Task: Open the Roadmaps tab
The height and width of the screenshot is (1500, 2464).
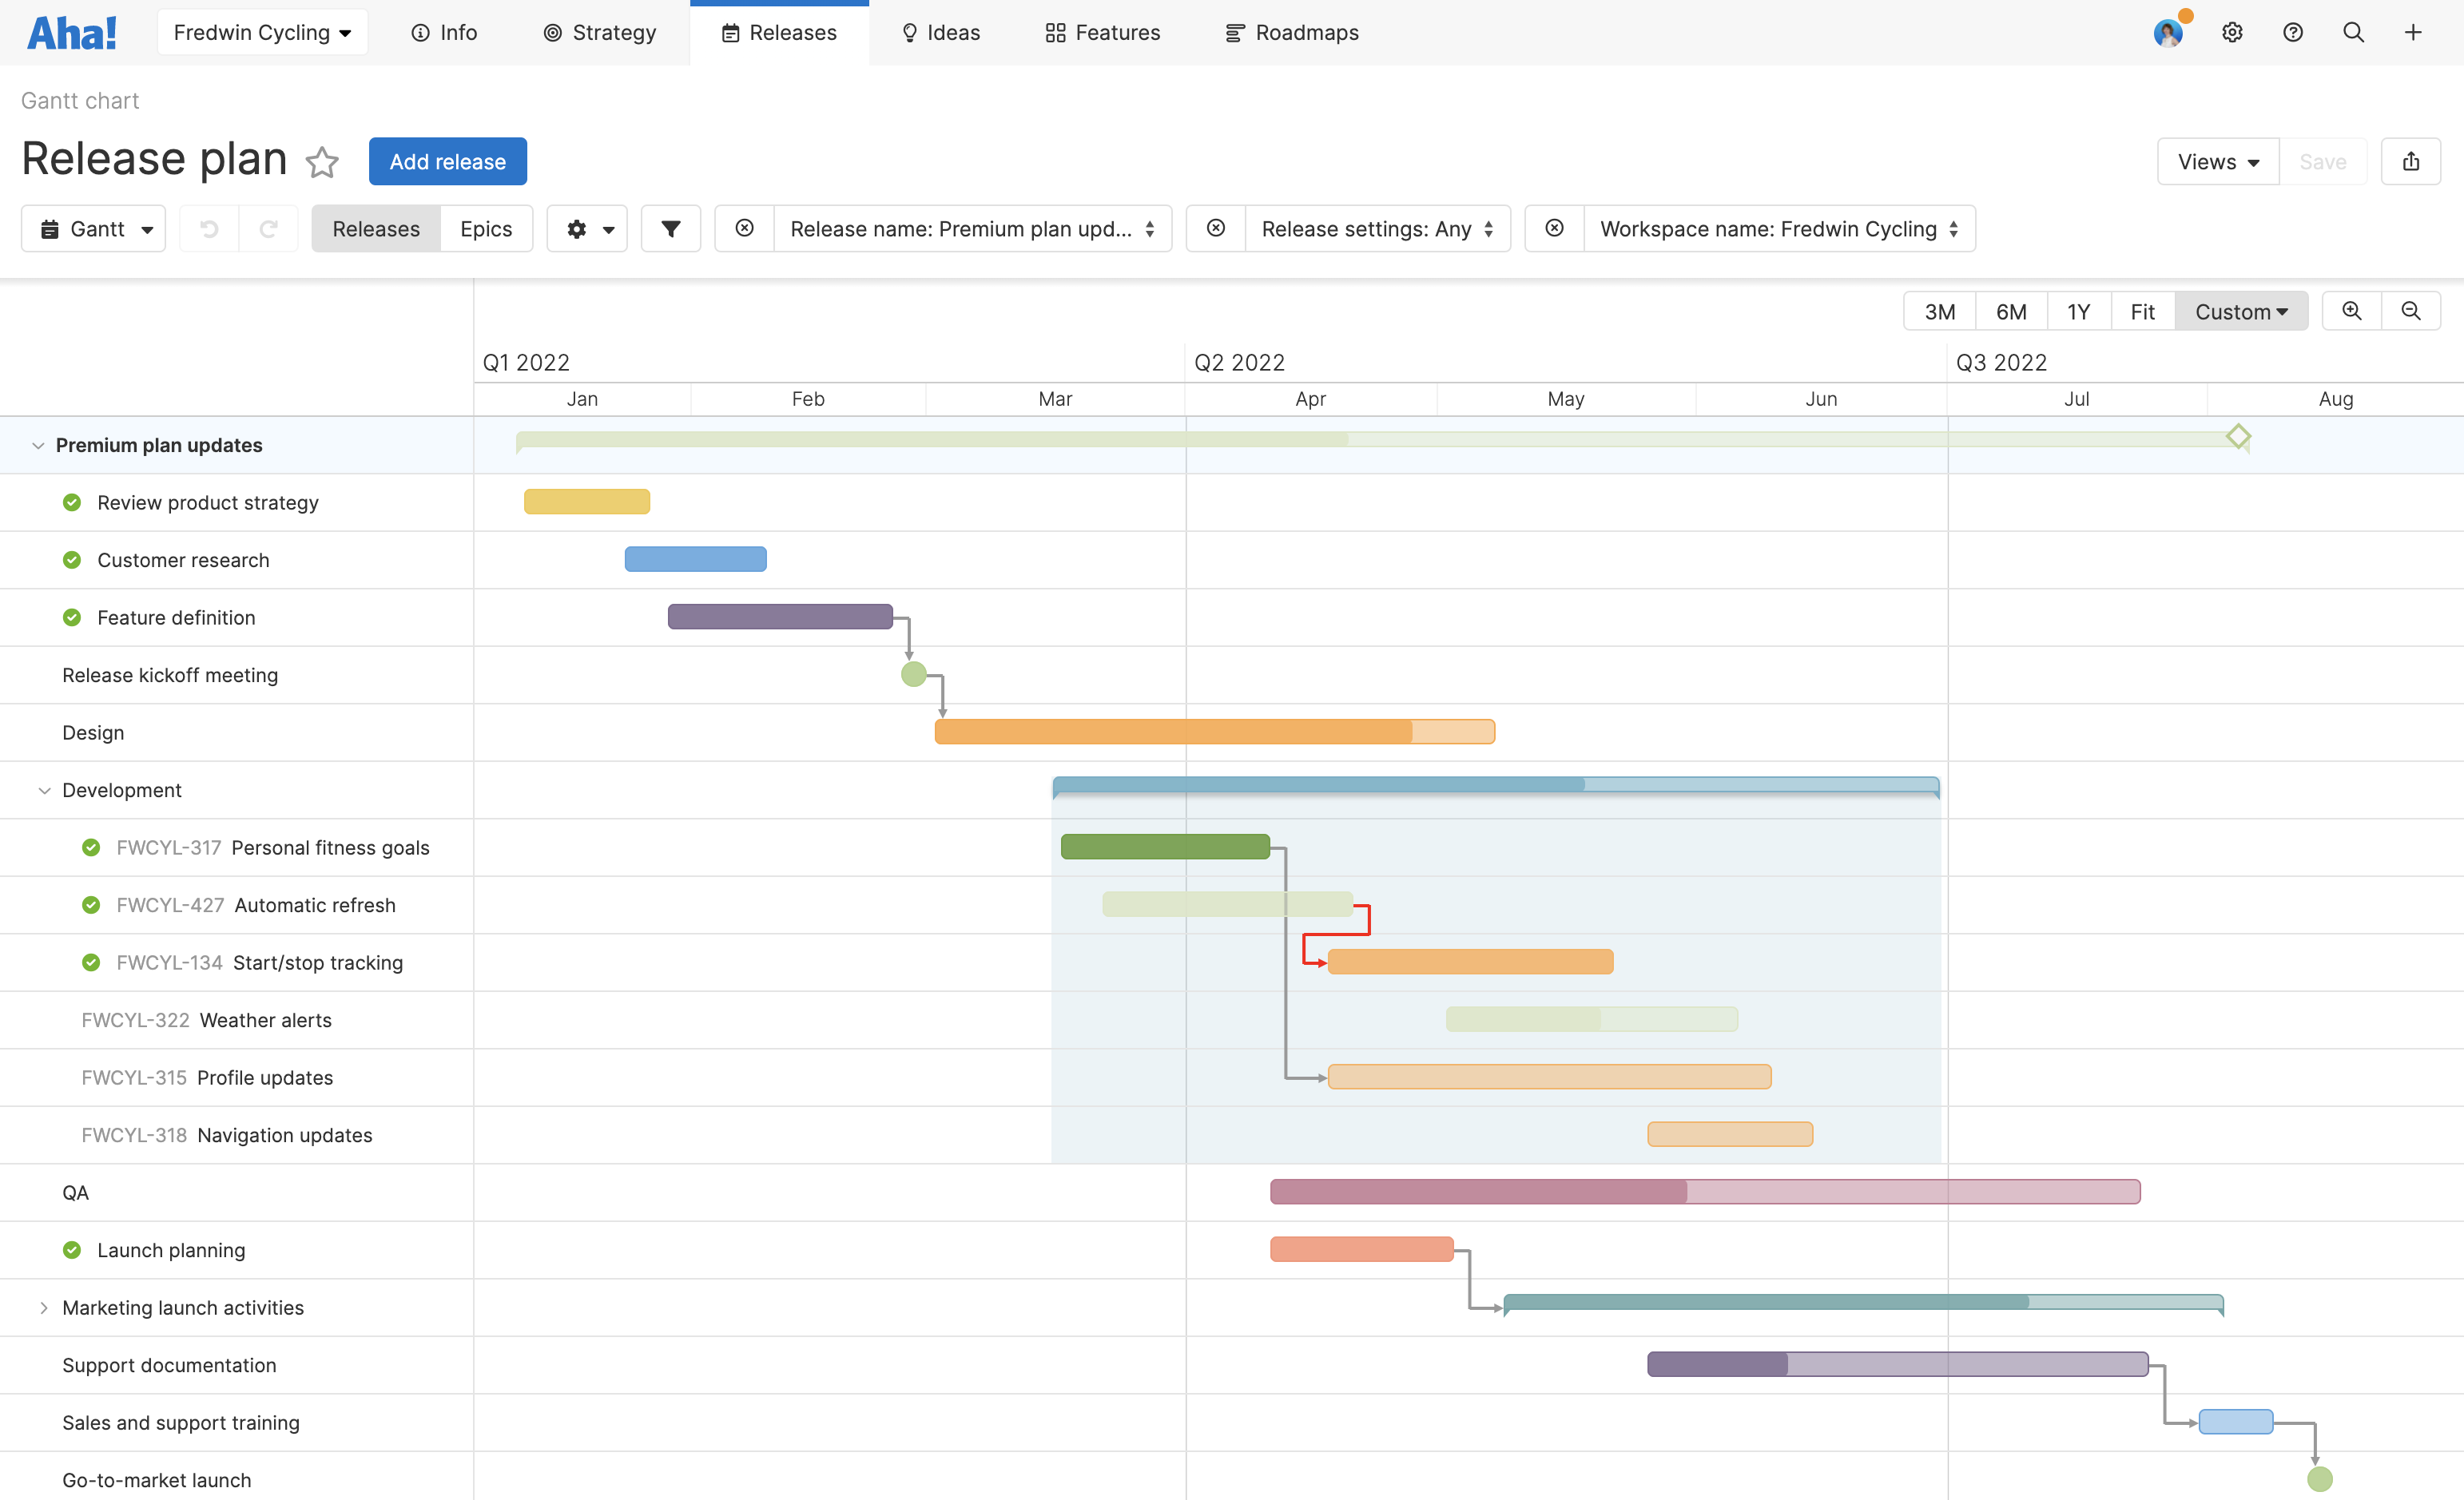Action: point(1291,32)
